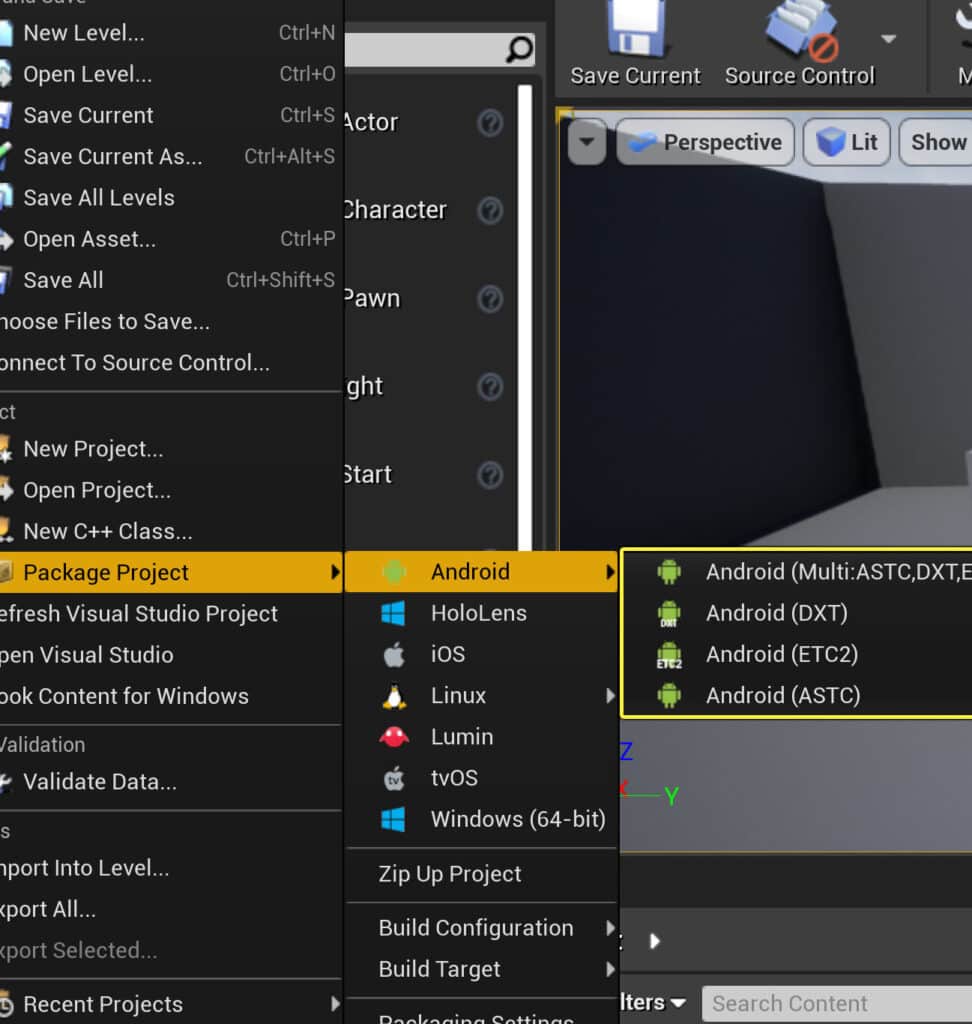972x1024 pixels.
Task: Select Zip Up Project menu entry
Action: pos(450,874)
